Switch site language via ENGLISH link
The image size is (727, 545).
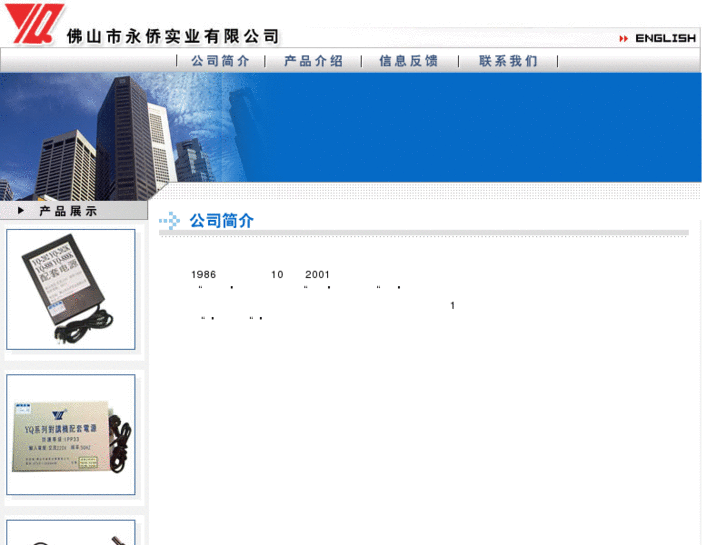click(x=665, y=38)
